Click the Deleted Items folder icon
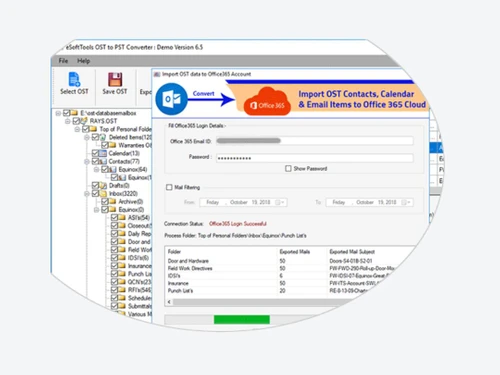This screenshot has width=500, height=375. 103,137
